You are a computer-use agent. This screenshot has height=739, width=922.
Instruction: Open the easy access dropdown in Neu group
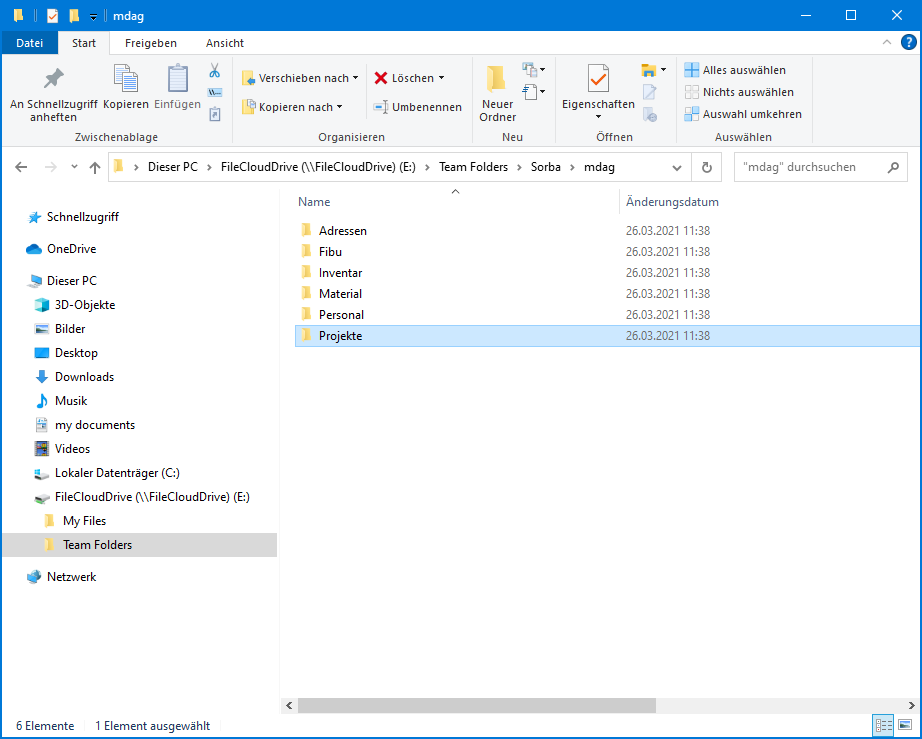pos(533,92)
